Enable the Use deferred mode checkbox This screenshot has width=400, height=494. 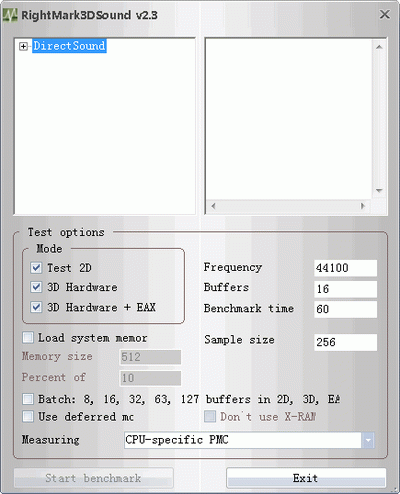[x=28, y=416]
